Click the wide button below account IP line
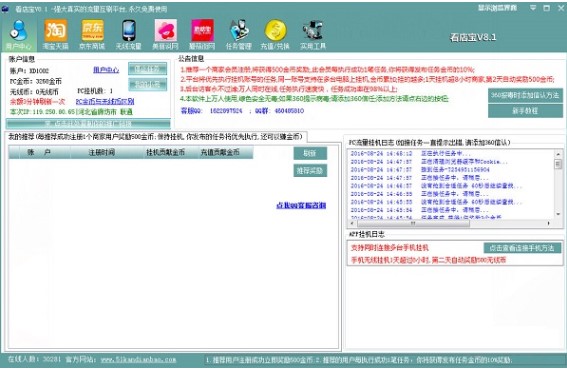Screen dimensions: 567x369 click(x=88, y=124)
